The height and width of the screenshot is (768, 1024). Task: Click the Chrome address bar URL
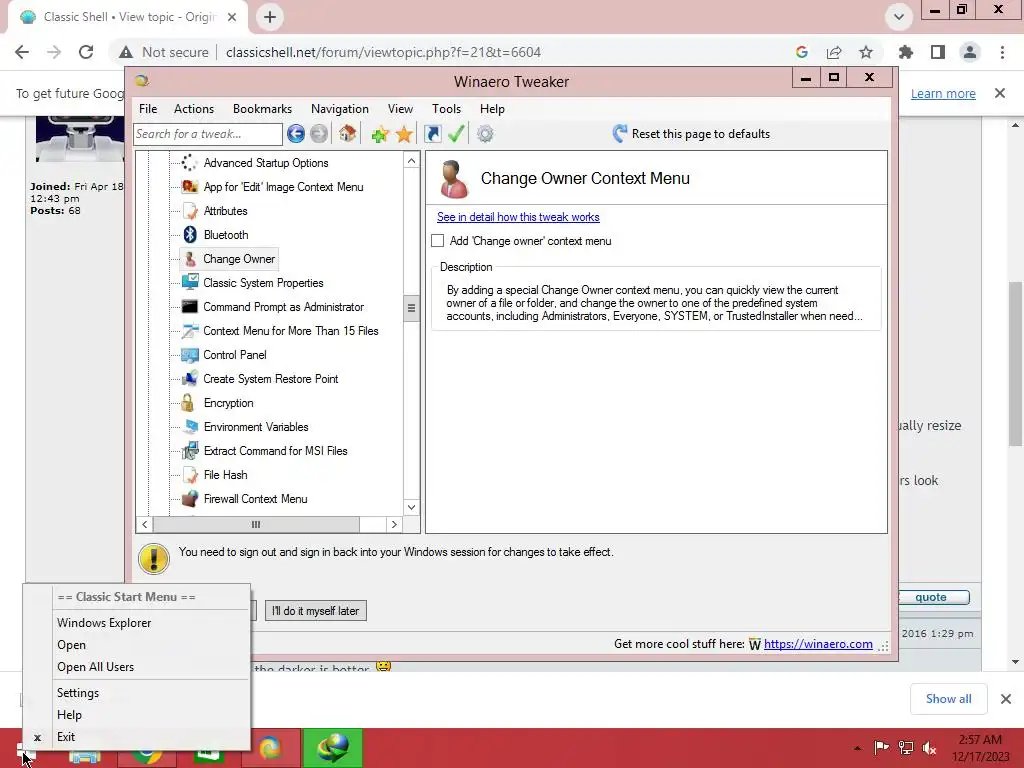383,52
